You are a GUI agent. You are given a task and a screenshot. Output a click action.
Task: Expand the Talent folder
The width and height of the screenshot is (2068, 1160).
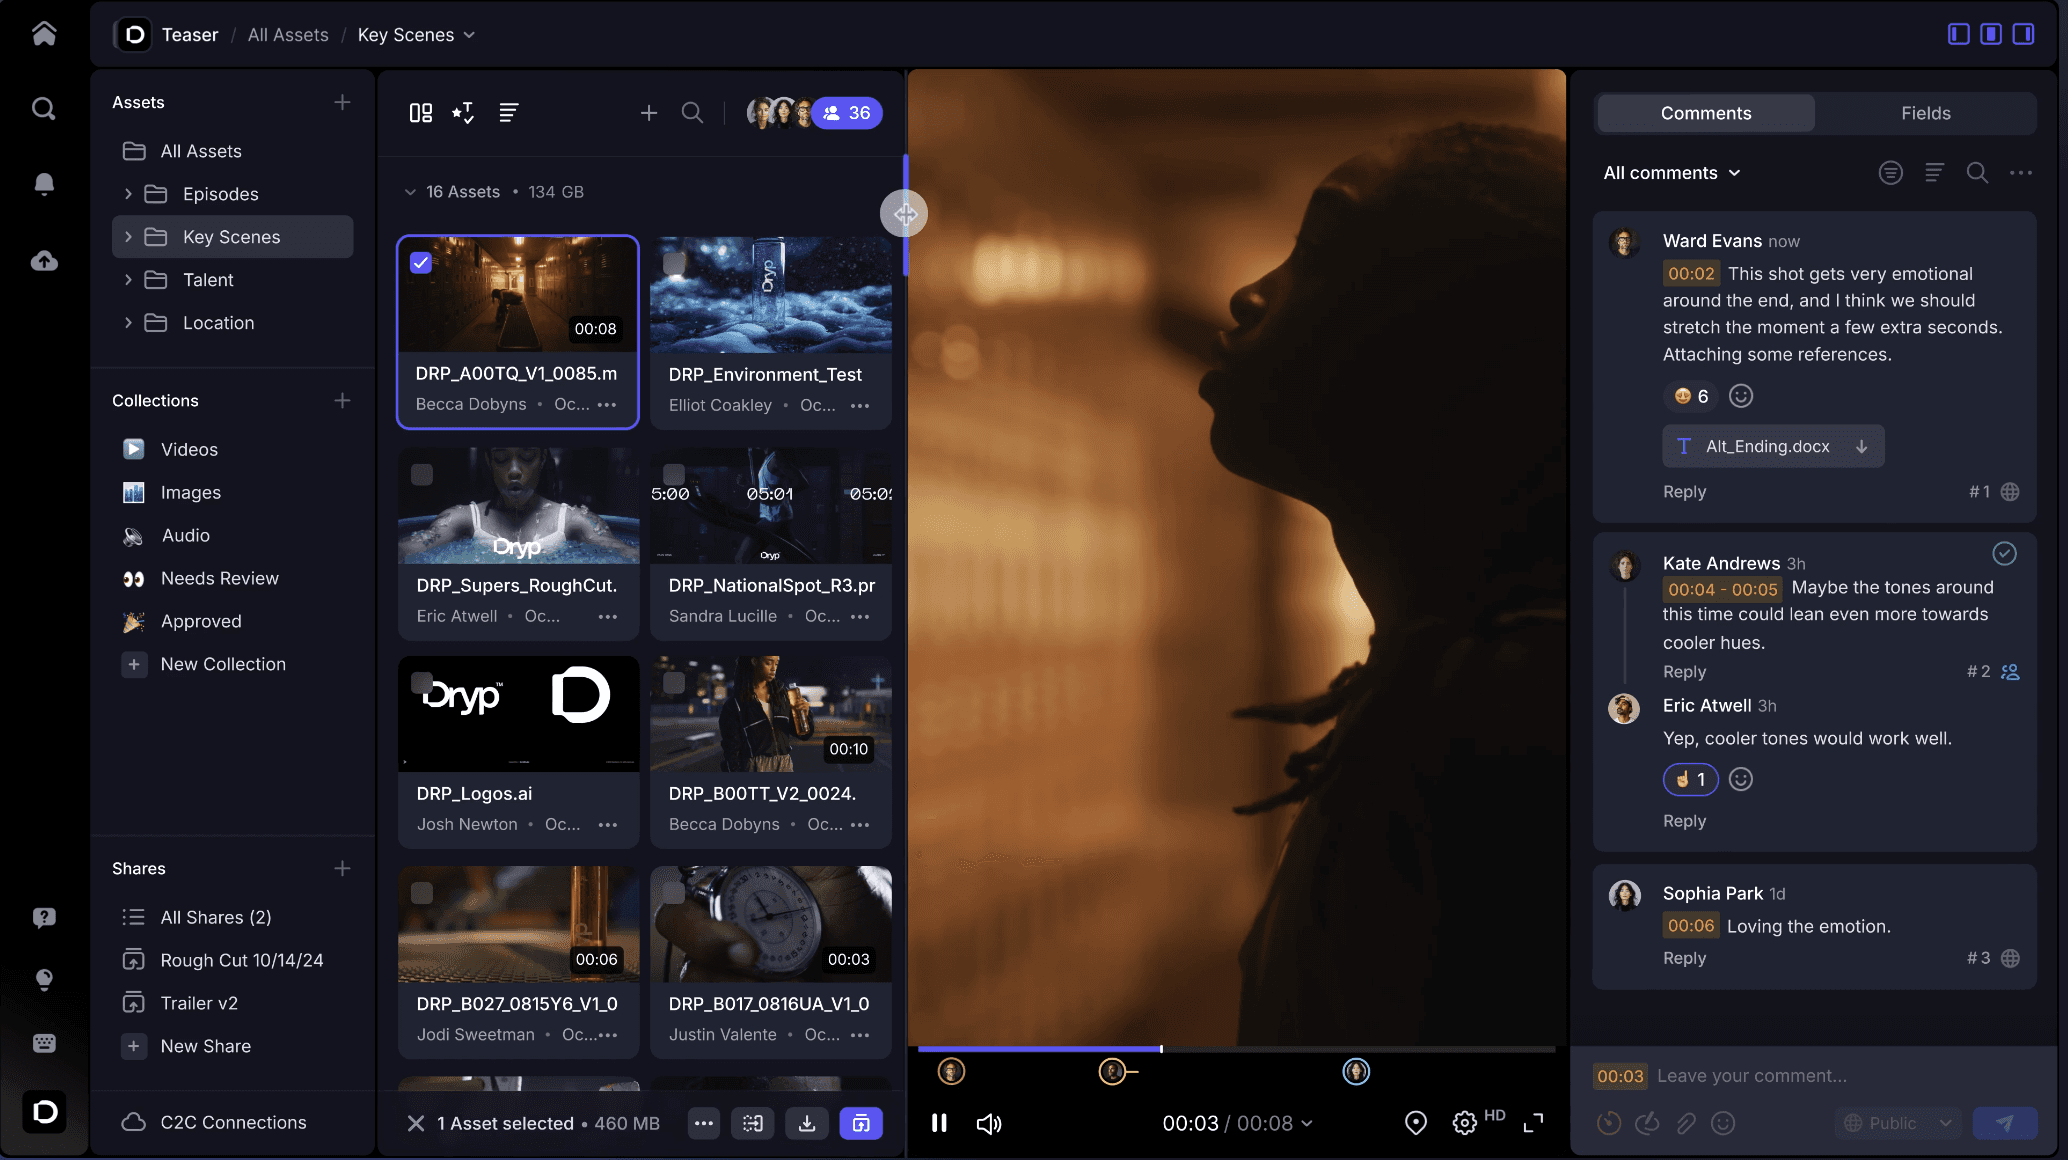[128, 280]
